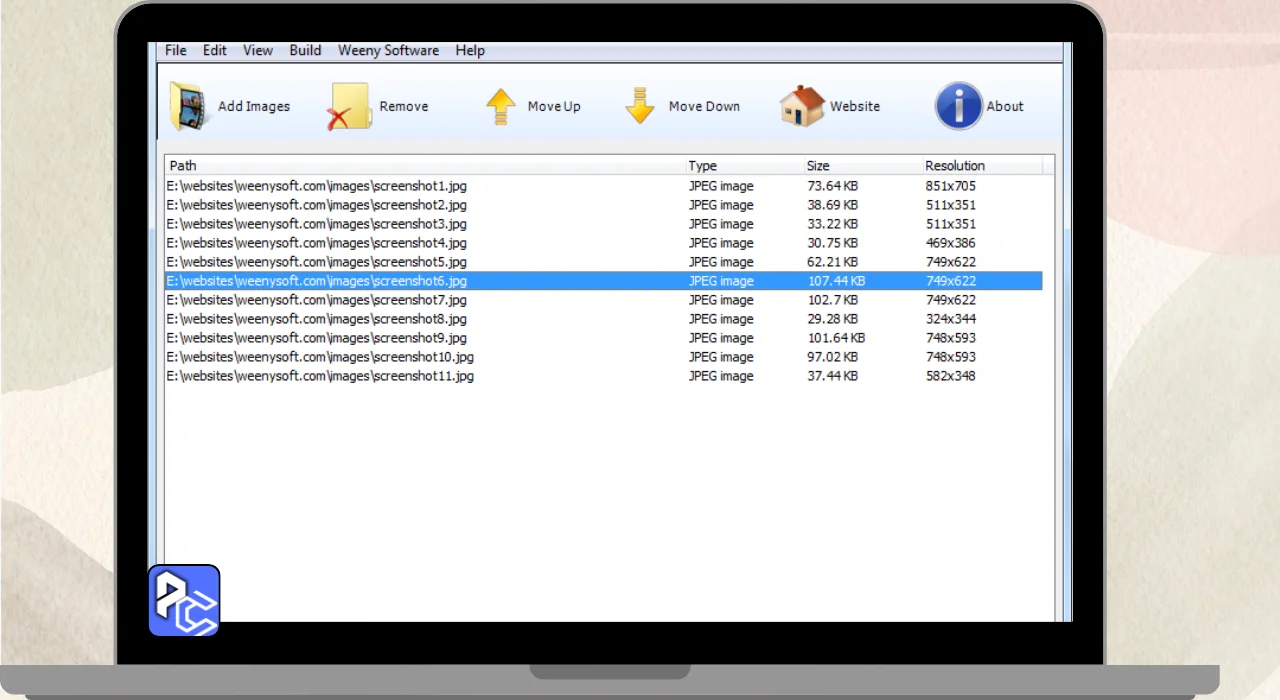
Task: Click the 469x386 resolution value
Action: (951, 243)
